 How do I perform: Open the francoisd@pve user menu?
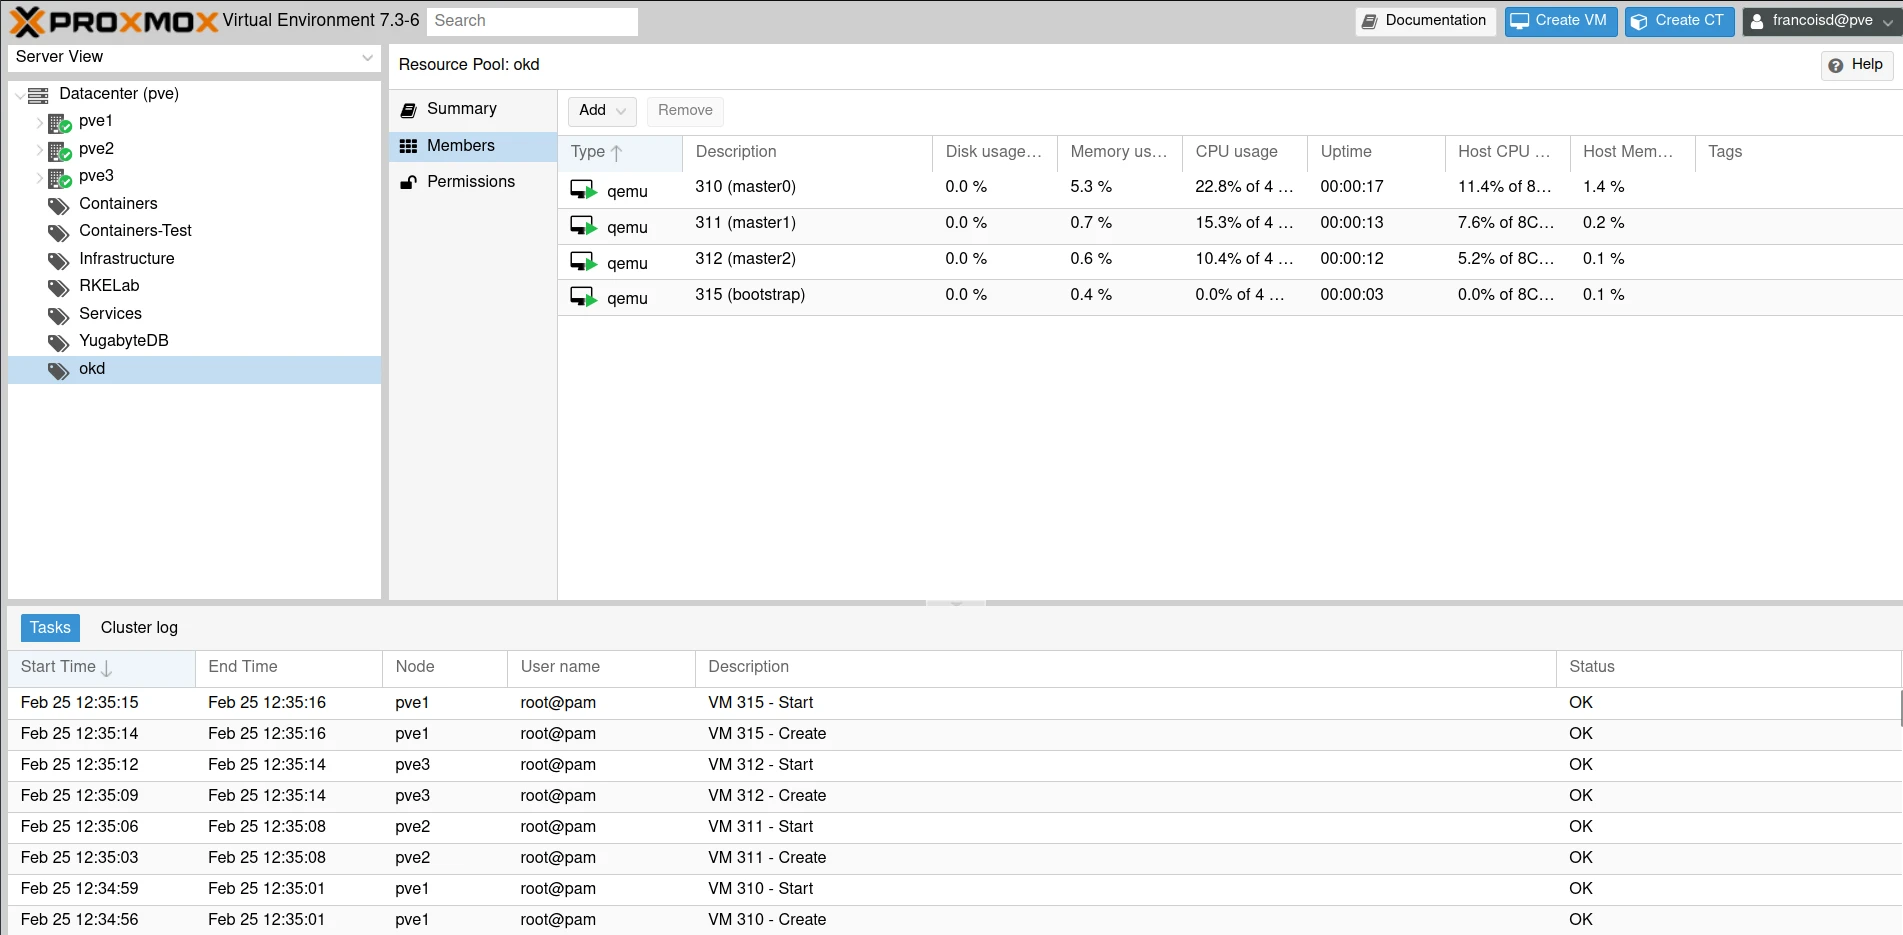tap(1821, 21)
